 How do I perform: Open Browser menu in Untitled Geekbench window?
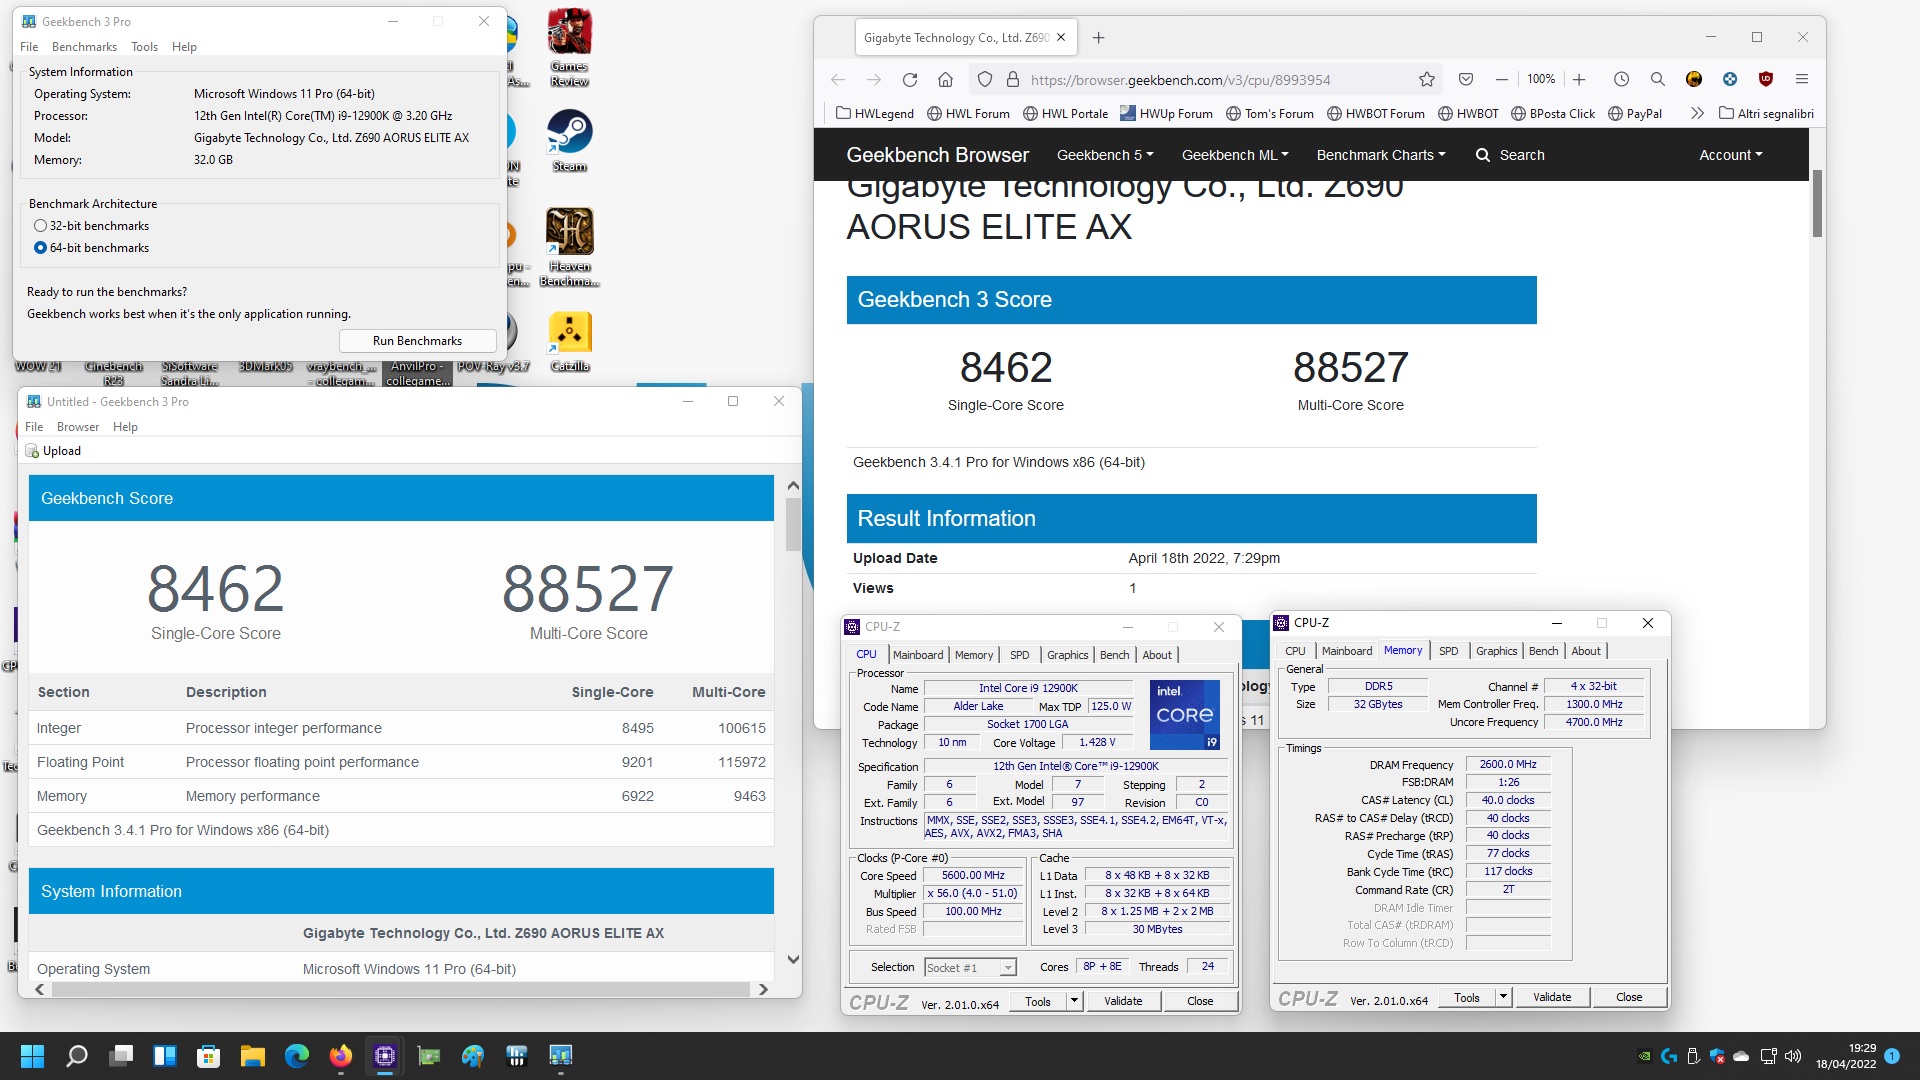click(x=77, y=427)
